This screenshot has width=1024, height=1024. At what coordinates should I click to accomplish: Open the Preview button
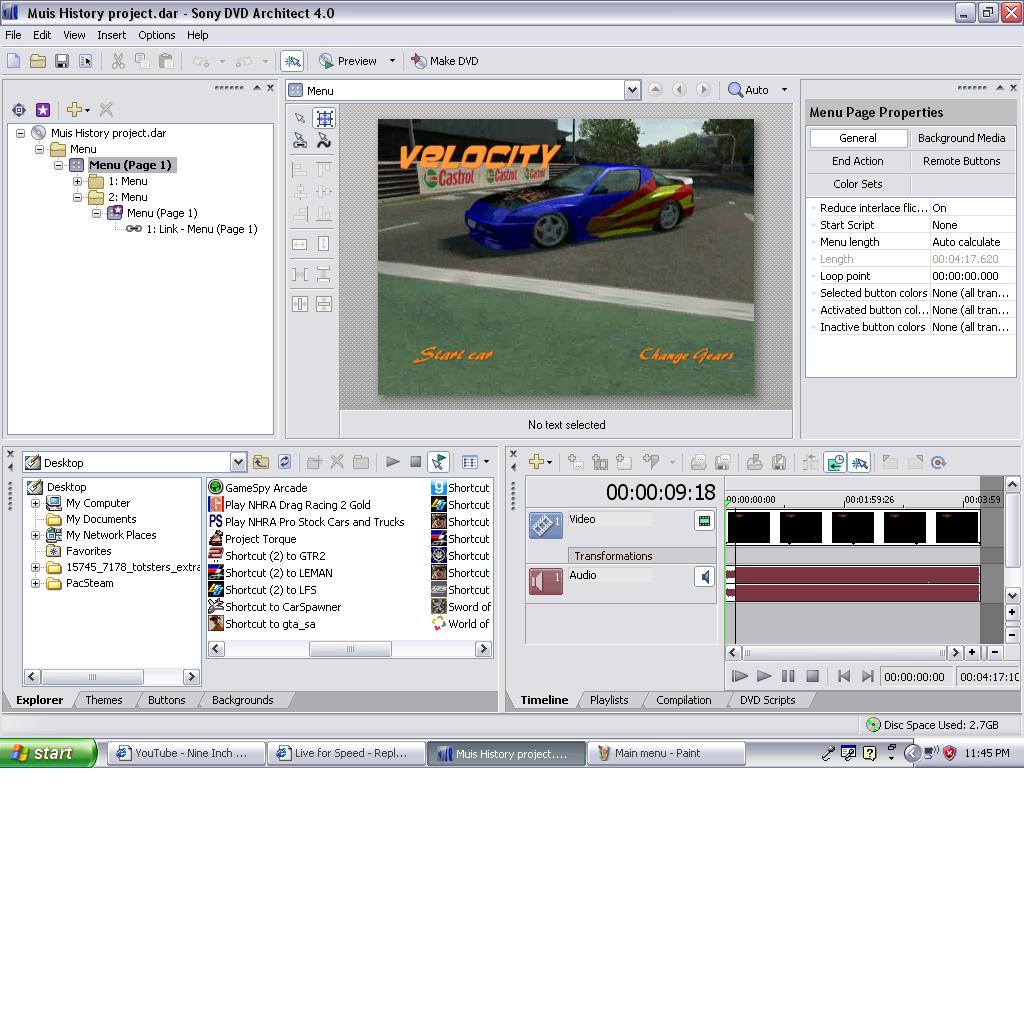tap(348, 61)
